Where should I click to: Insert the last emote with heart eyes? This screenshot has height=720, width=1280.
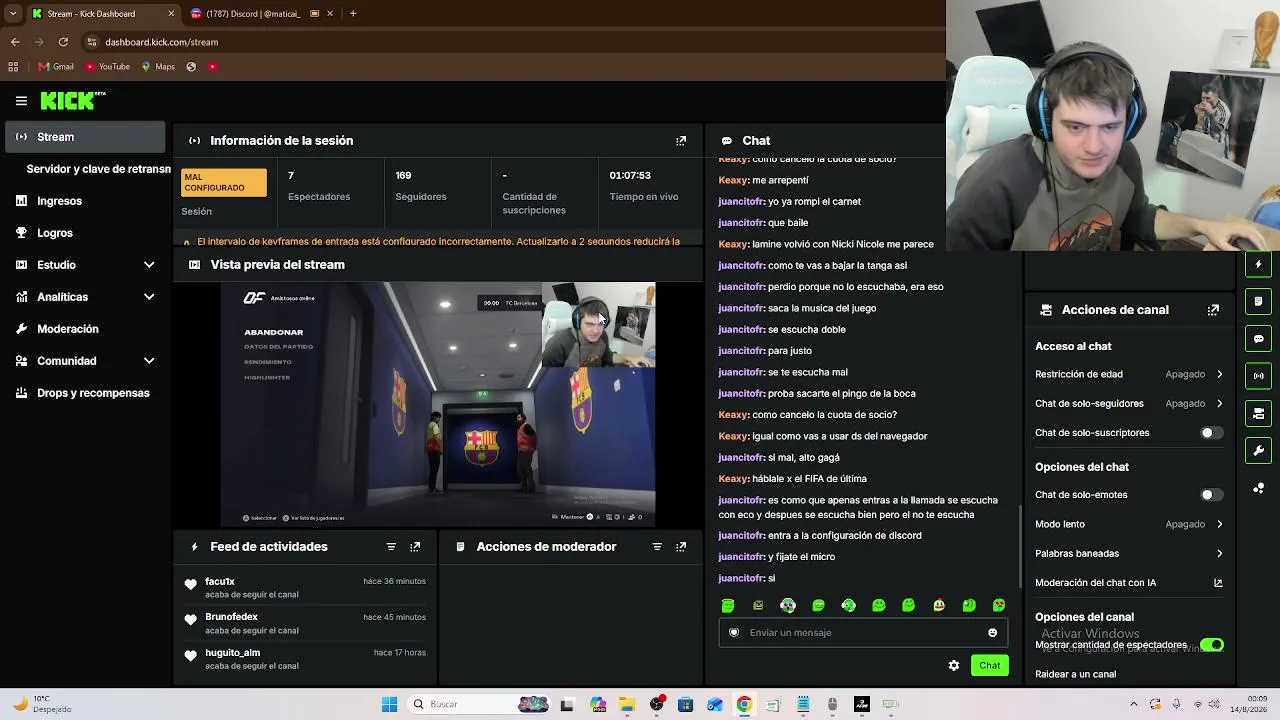point(999,605)
